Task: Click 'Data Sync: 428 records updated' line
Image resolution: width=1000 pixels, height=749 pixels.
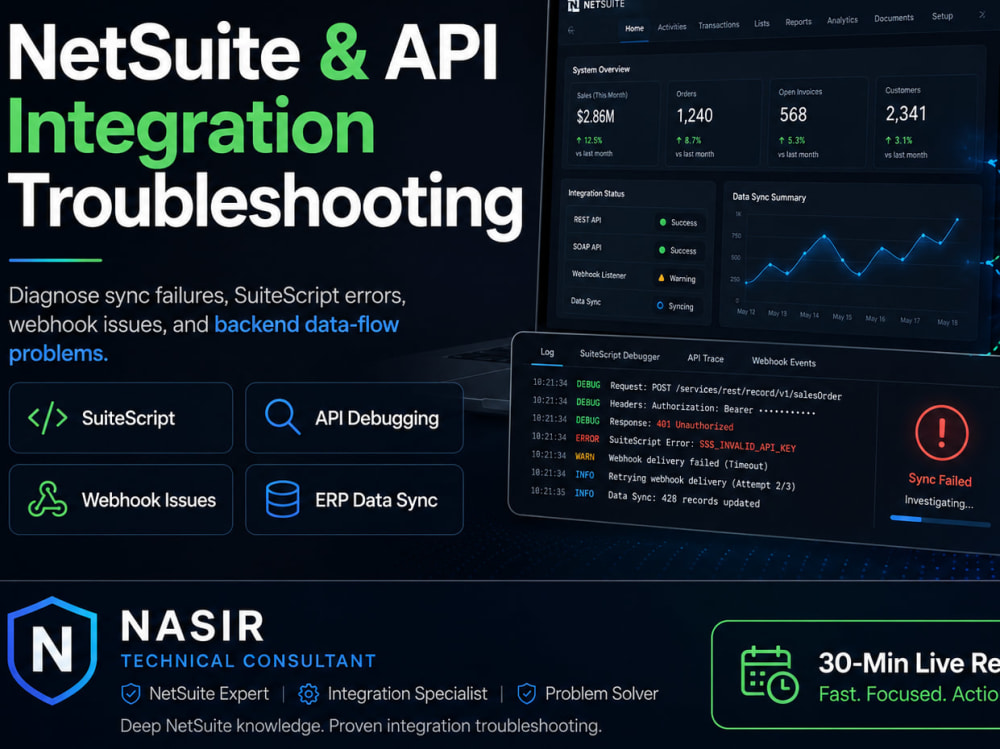Action: click(x=683, y=498)
